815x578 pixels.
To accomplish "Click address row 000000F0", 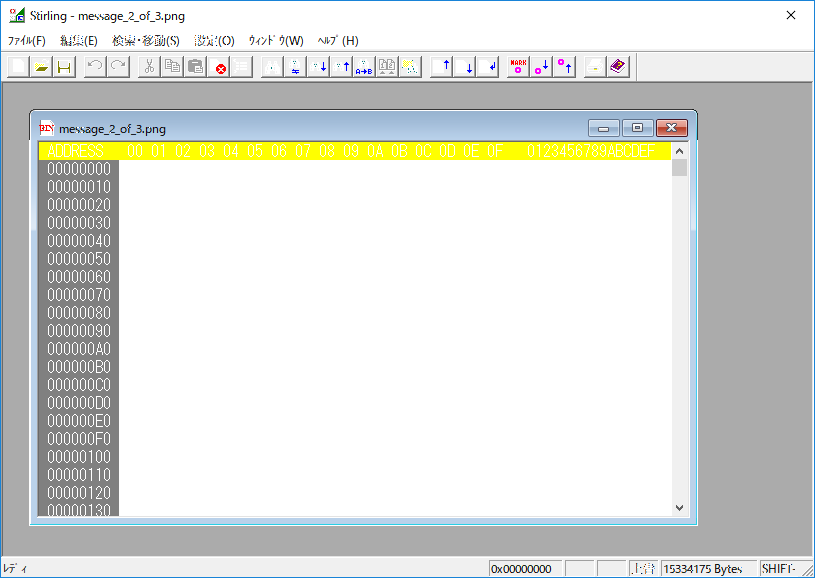I will coord(79,439).
